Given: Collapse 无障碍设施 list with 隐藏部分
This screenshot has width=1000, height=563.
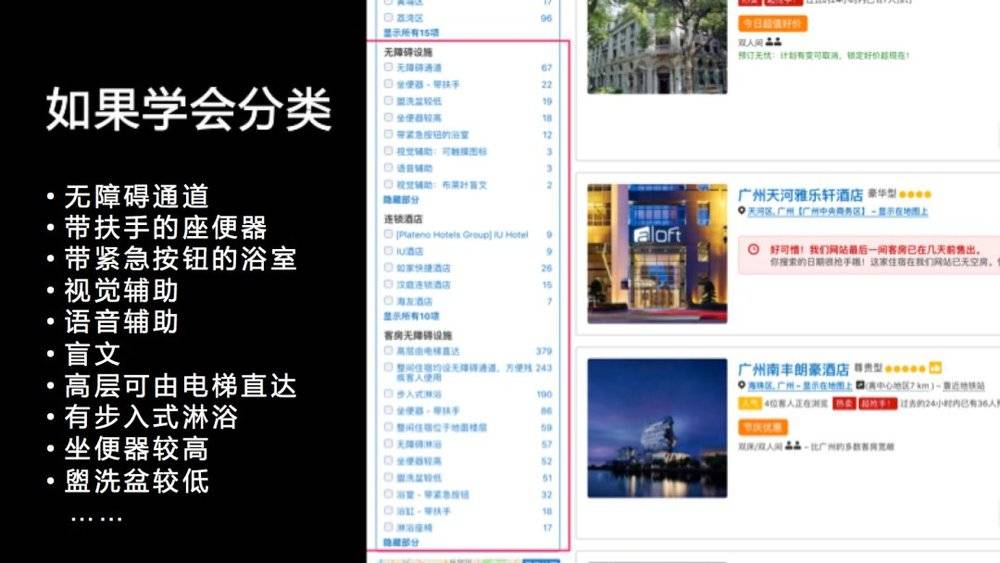Looking at the screenshot, I should click(402, 200).
